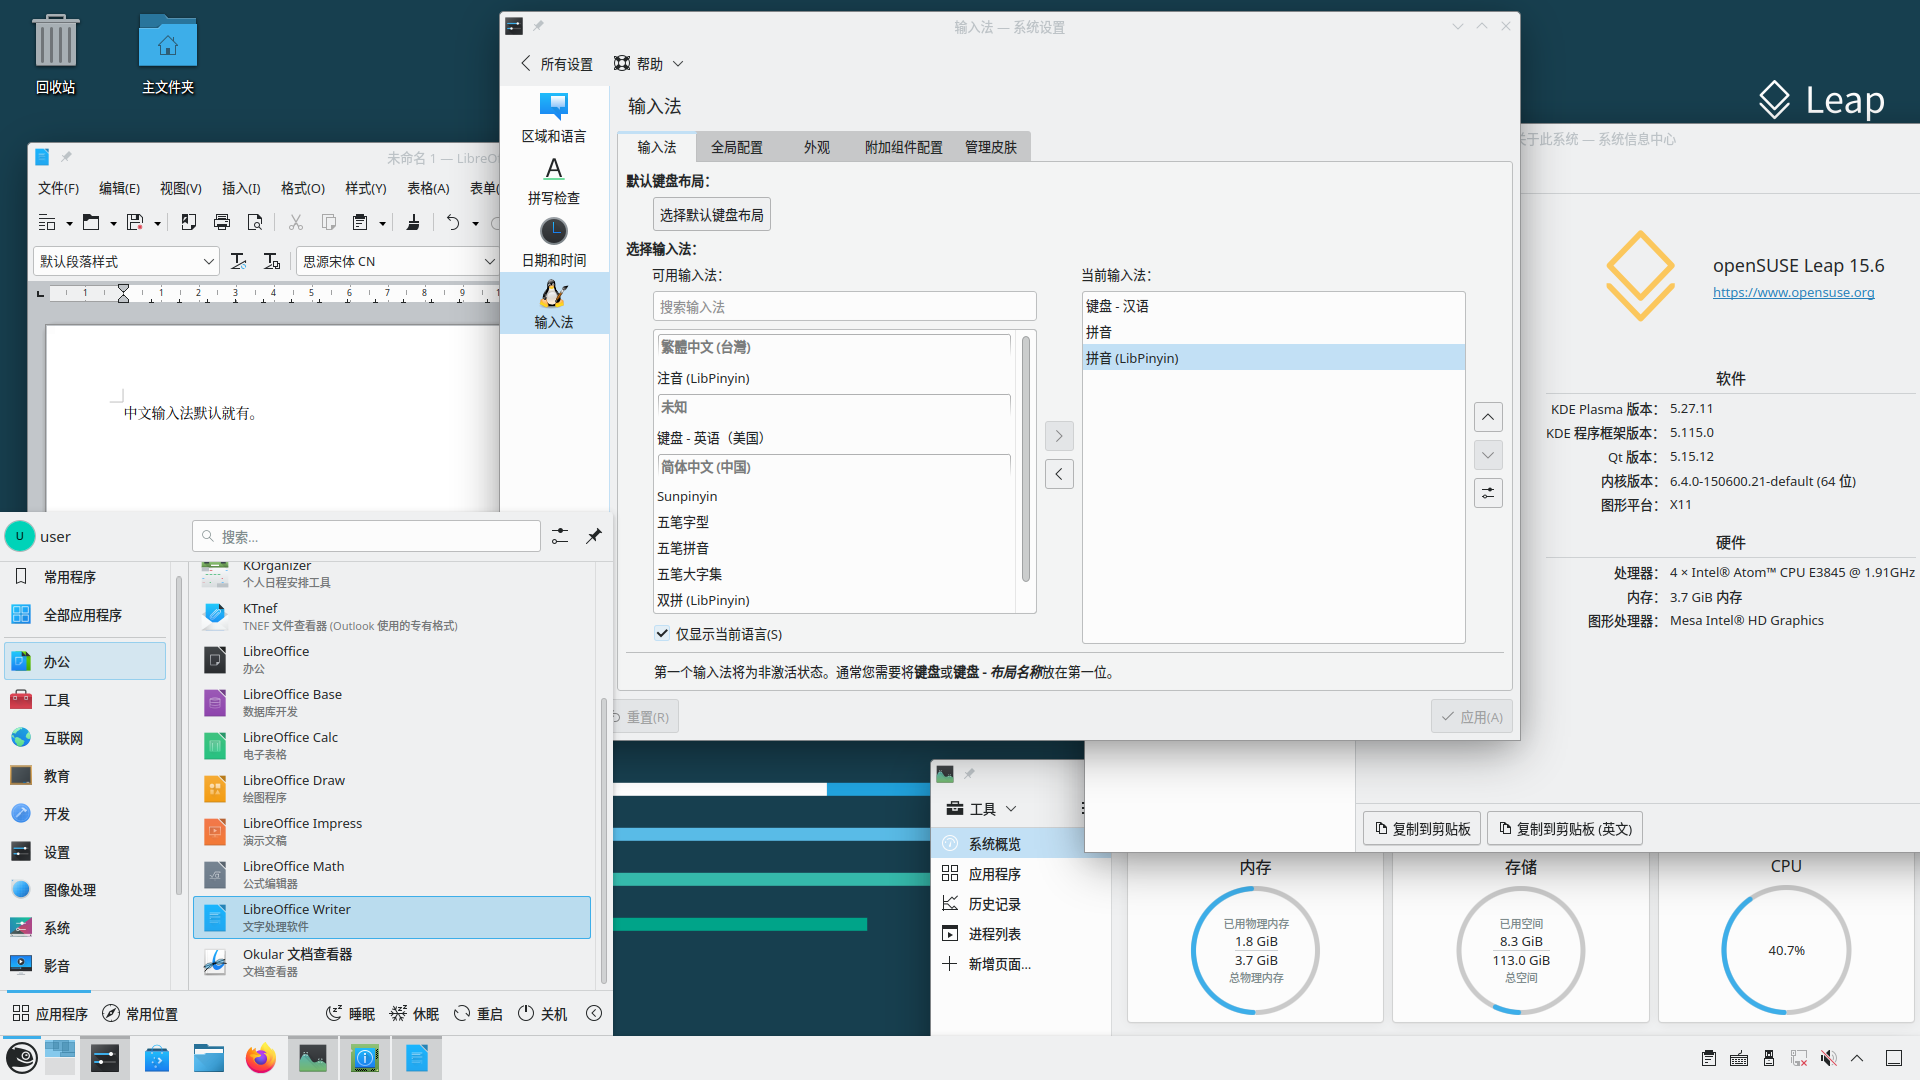Image resolution: width=1920 pixels, height=1080 pixels.
Task: Launch Firefox from the taskbar
Action: click(x=260, y=1058)
